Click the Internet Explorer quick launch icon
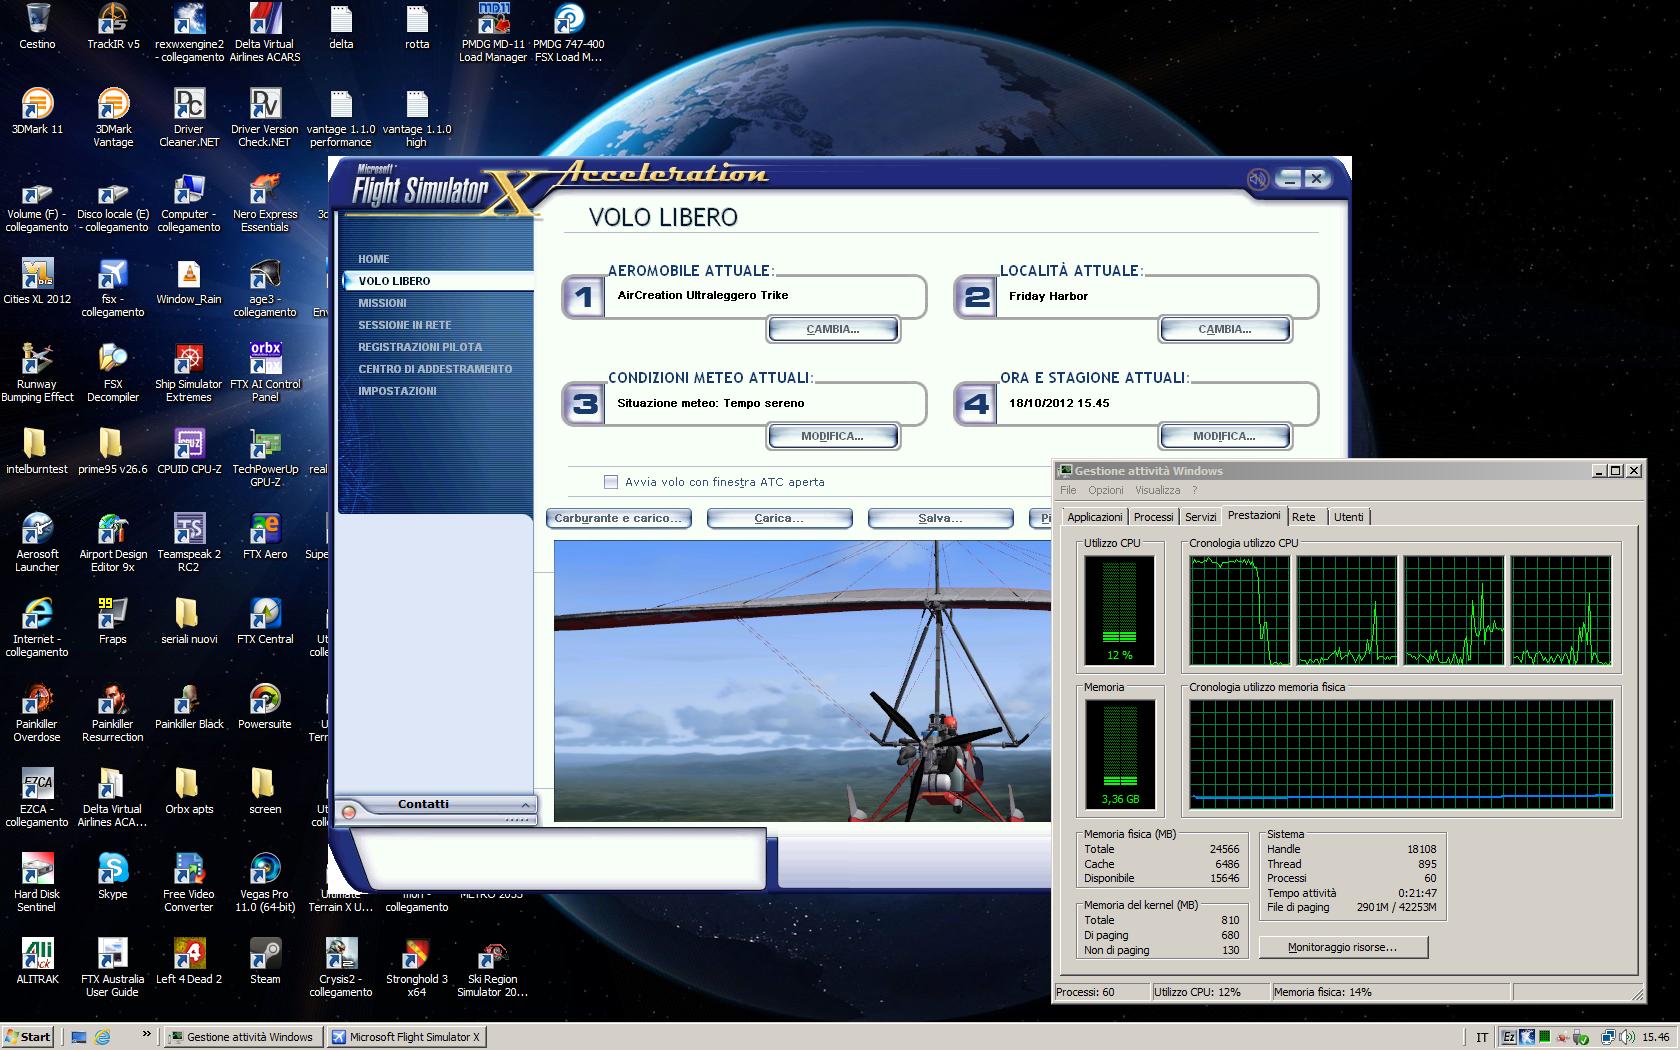 [x=102, y=1037]
